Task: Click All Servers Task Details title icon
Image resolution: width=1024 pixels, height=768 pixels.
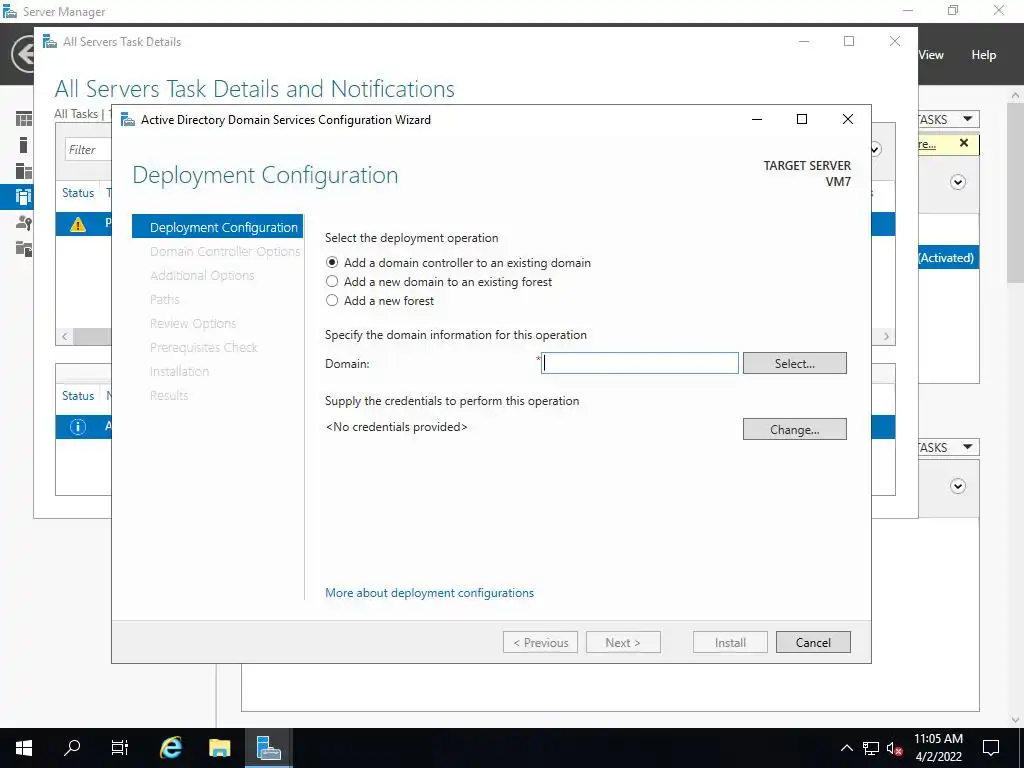Action: 50,41
